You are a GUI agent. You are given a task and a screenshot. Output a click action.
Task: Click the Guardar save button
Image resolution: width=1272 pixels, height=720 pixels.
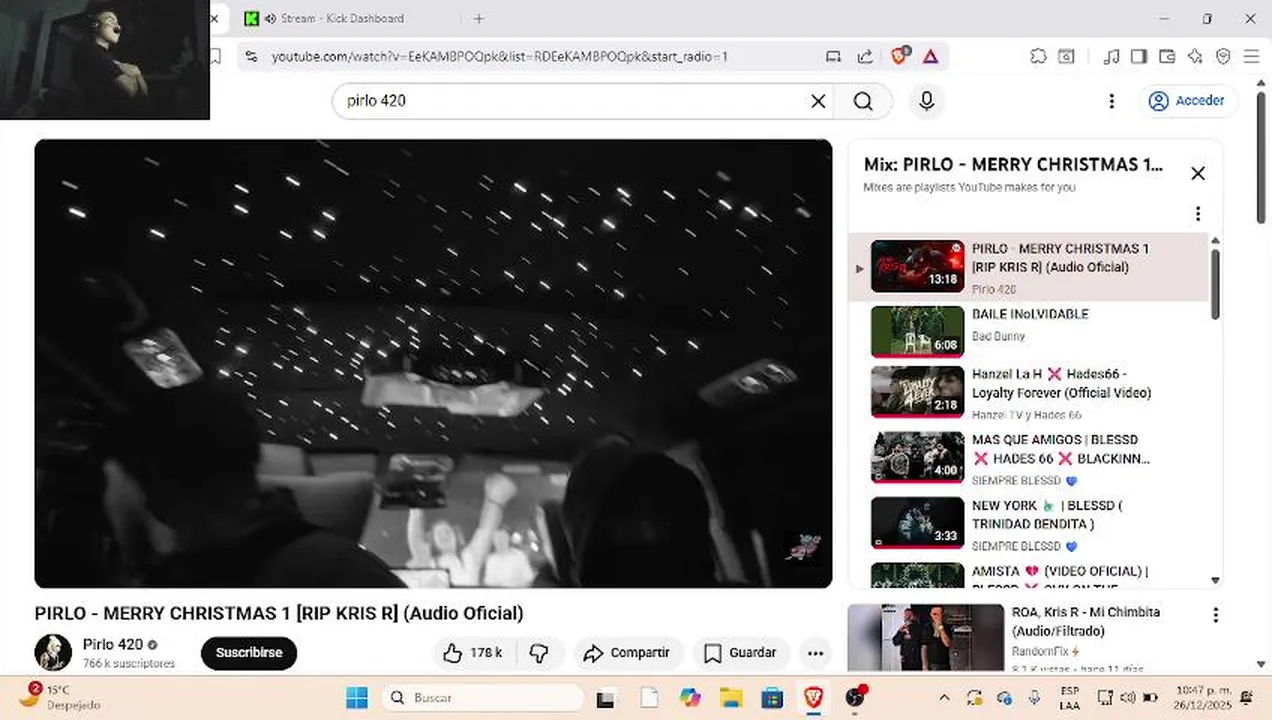741,653
